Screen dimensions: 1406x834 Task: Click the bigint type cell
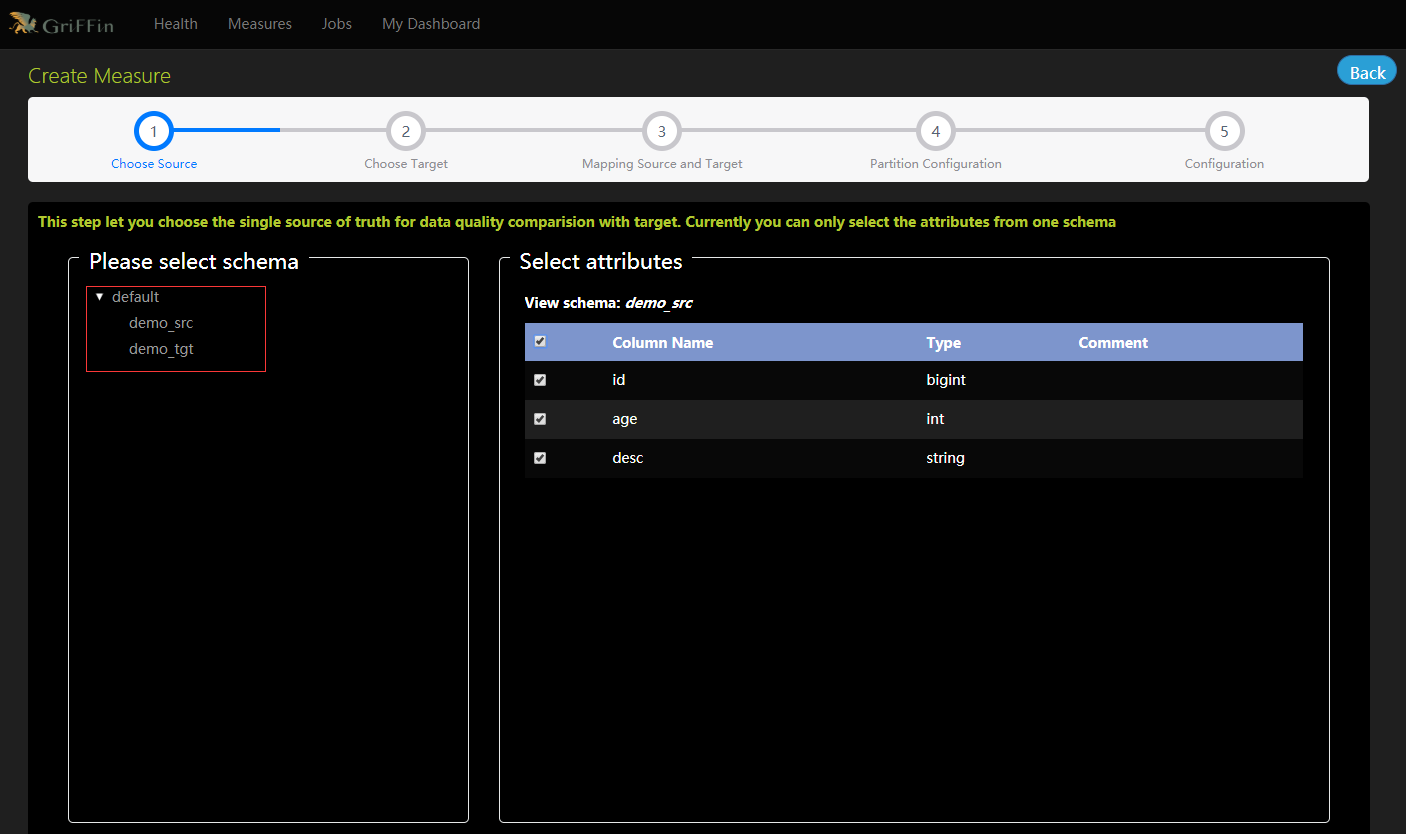(946, 380)
